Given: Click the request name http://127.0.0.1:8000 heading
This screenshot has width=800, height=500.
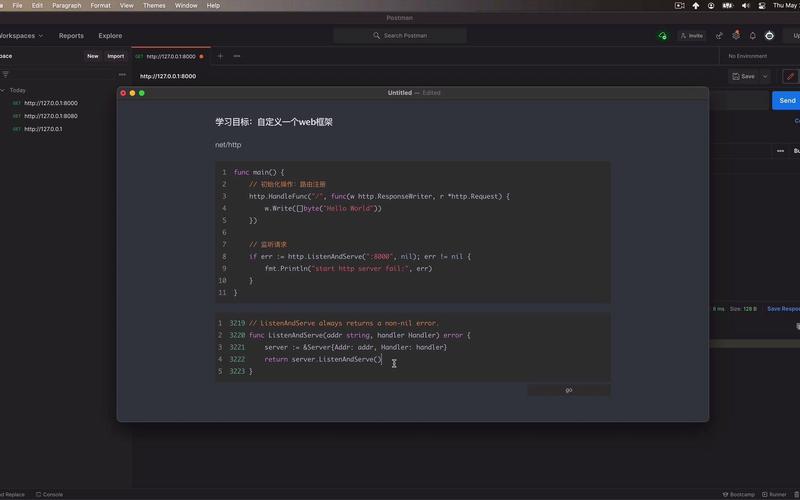Looking at the screenshot, I should tap(168, 76).
